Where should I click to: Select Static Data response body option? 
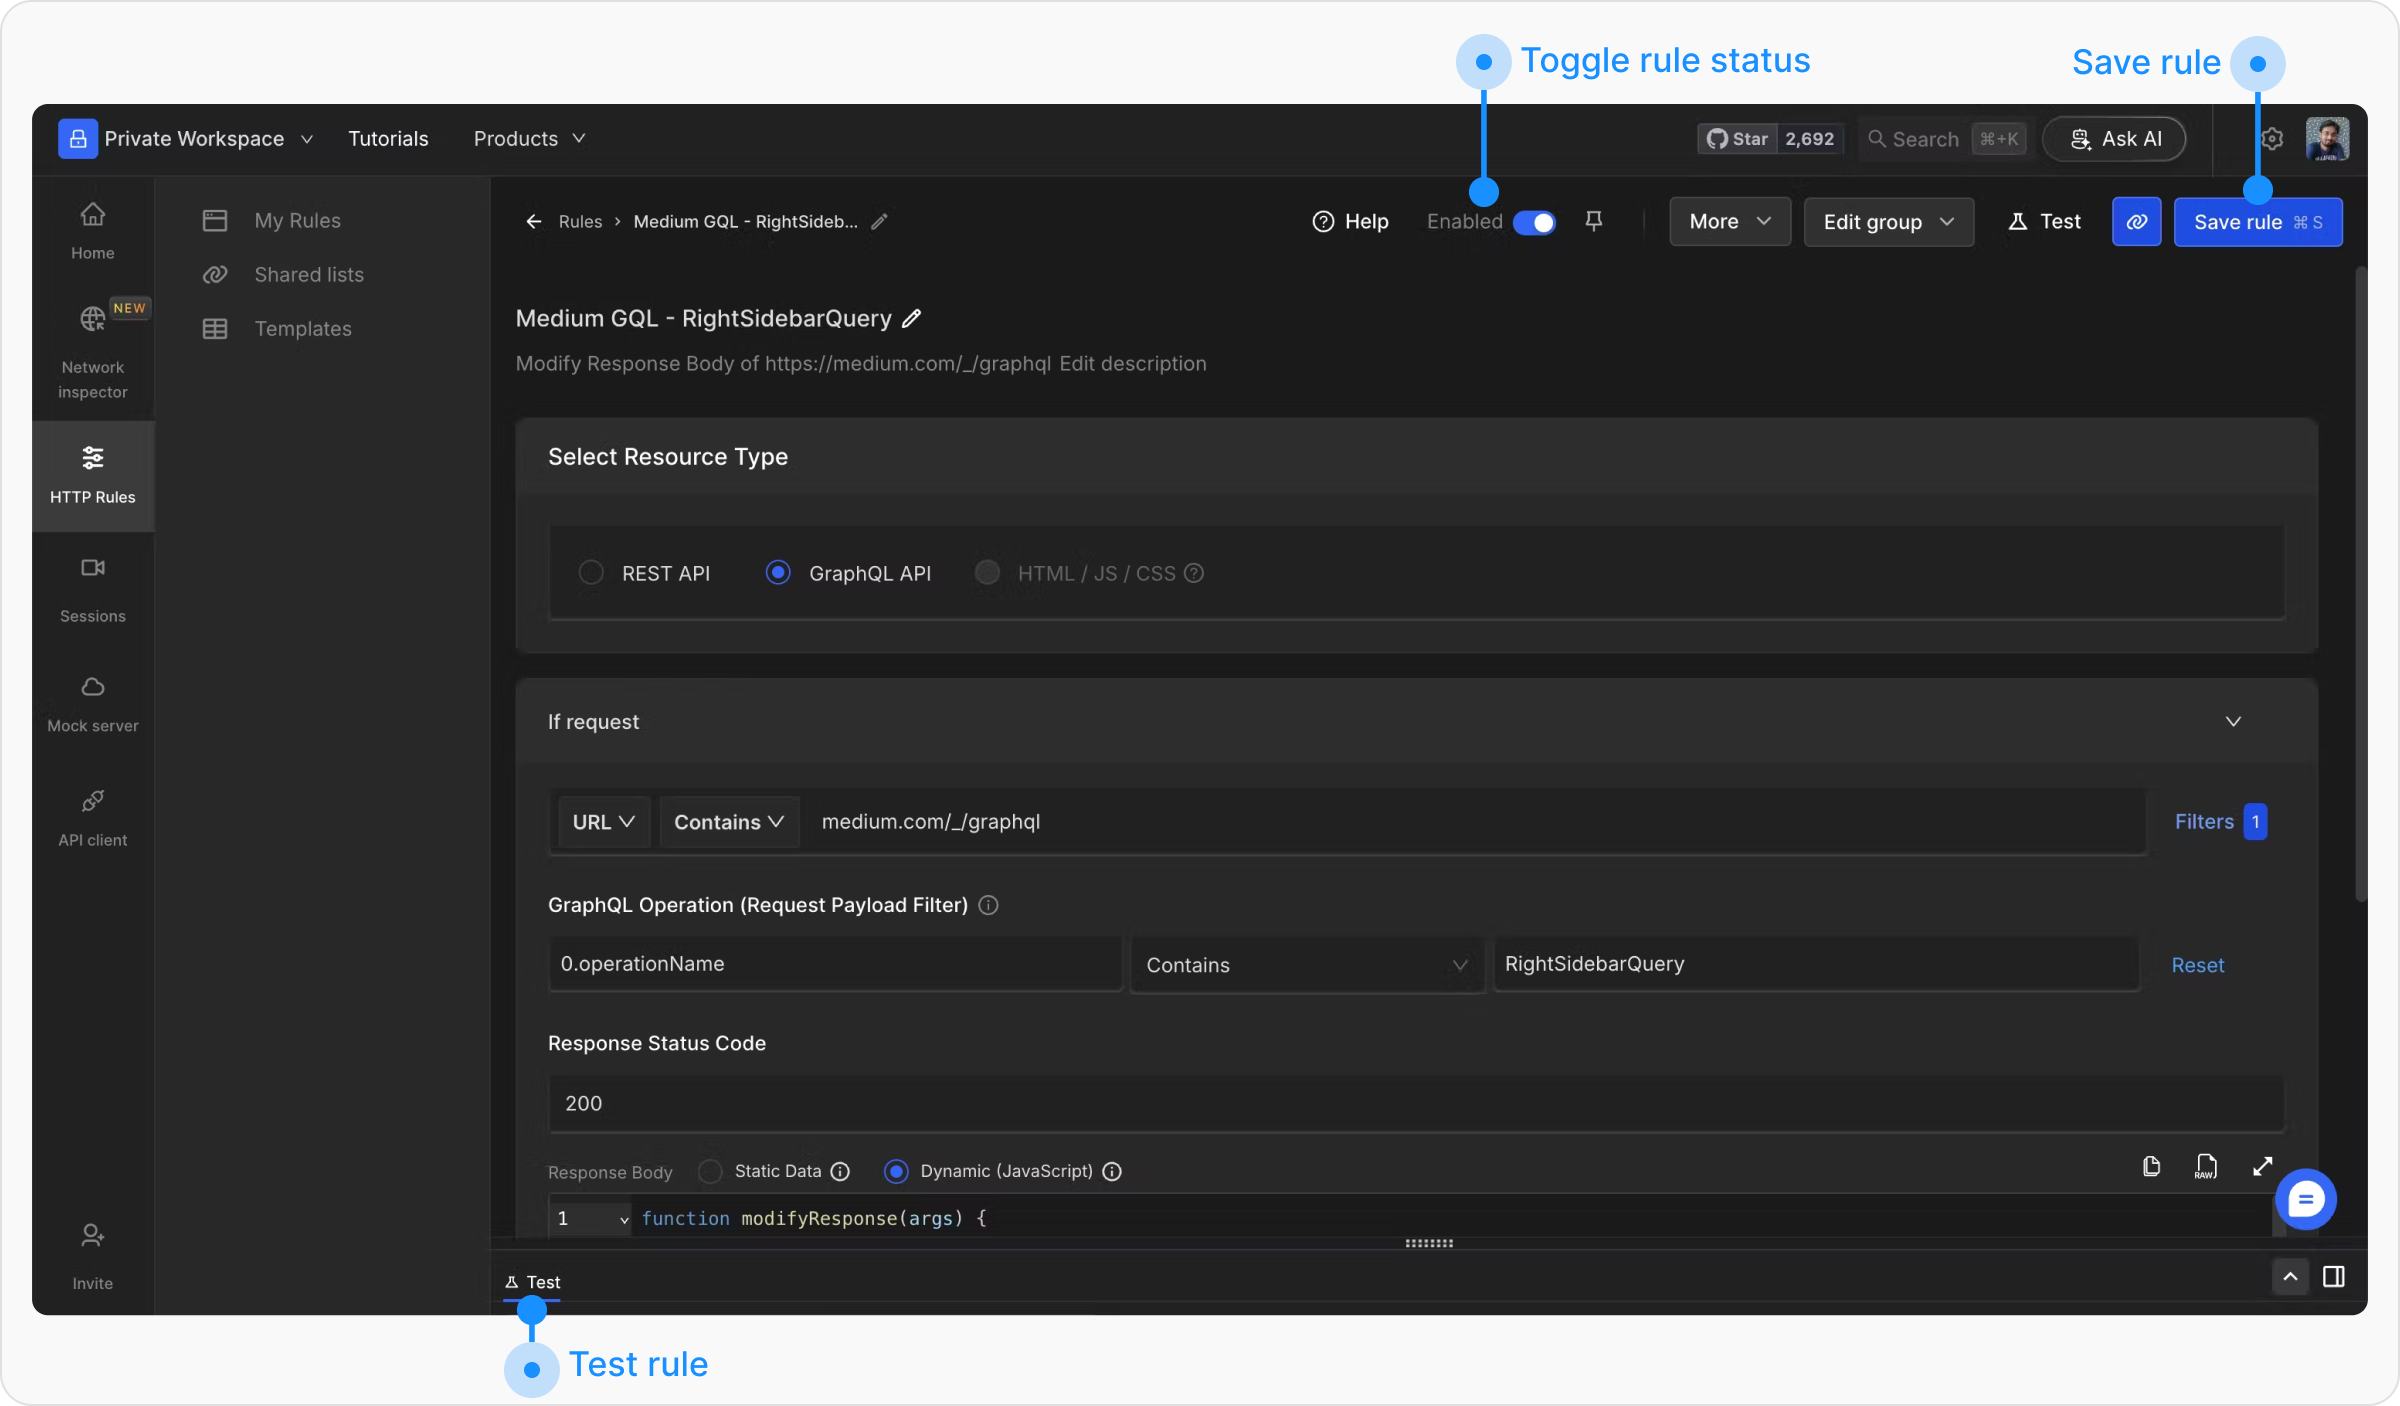[x=710, y=1171]
